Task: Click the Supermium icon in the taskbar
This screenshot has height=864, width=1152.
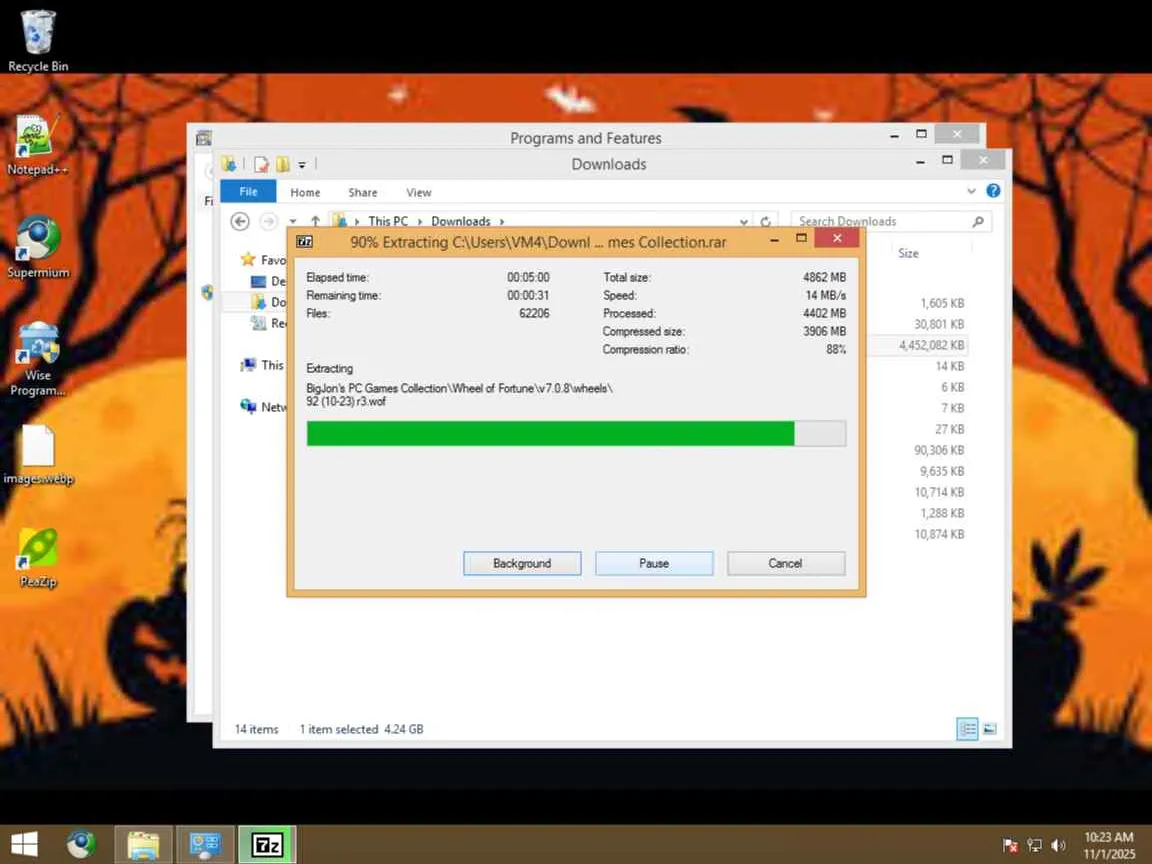Action: (81, 844)
